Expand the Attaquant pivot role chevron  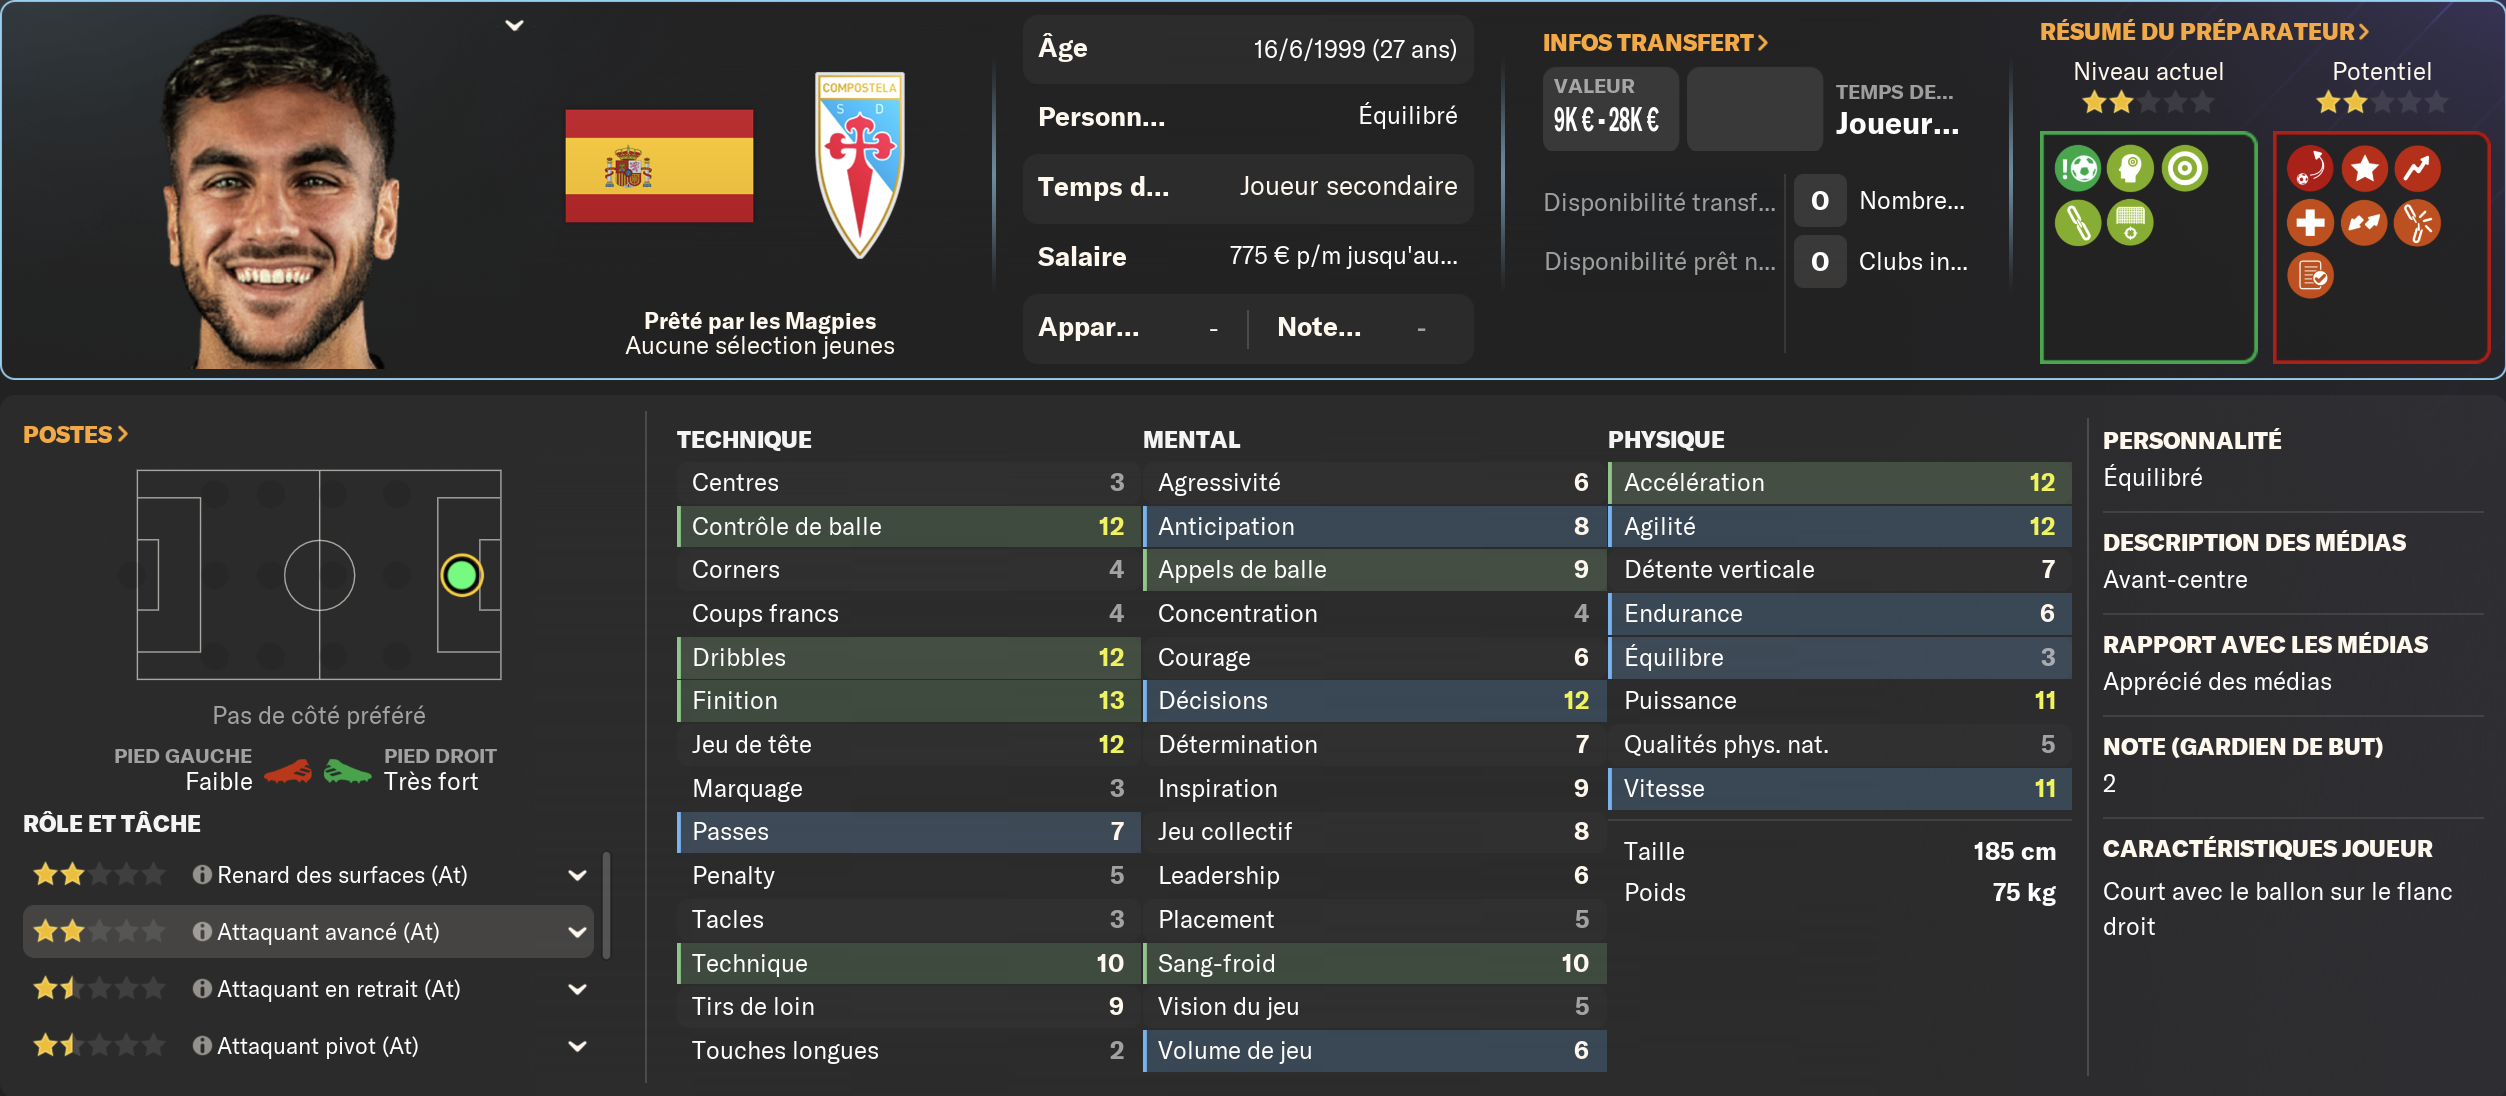pyautogui.click(x=577, y=1046)
